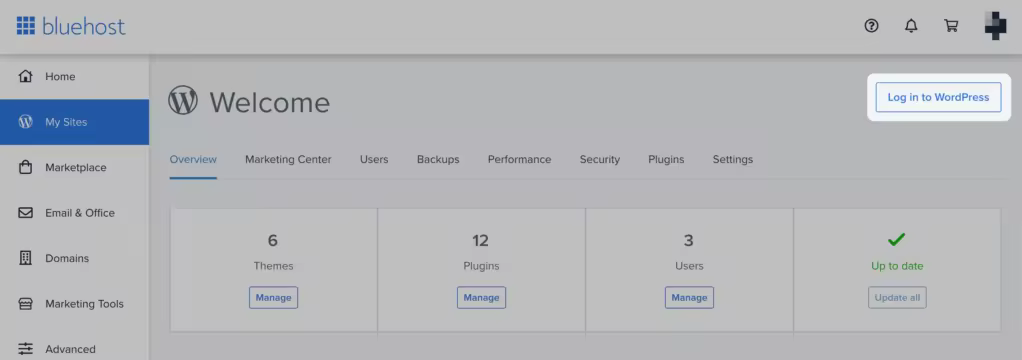
Task: Click the number 3 above Users
Action: 688,241
